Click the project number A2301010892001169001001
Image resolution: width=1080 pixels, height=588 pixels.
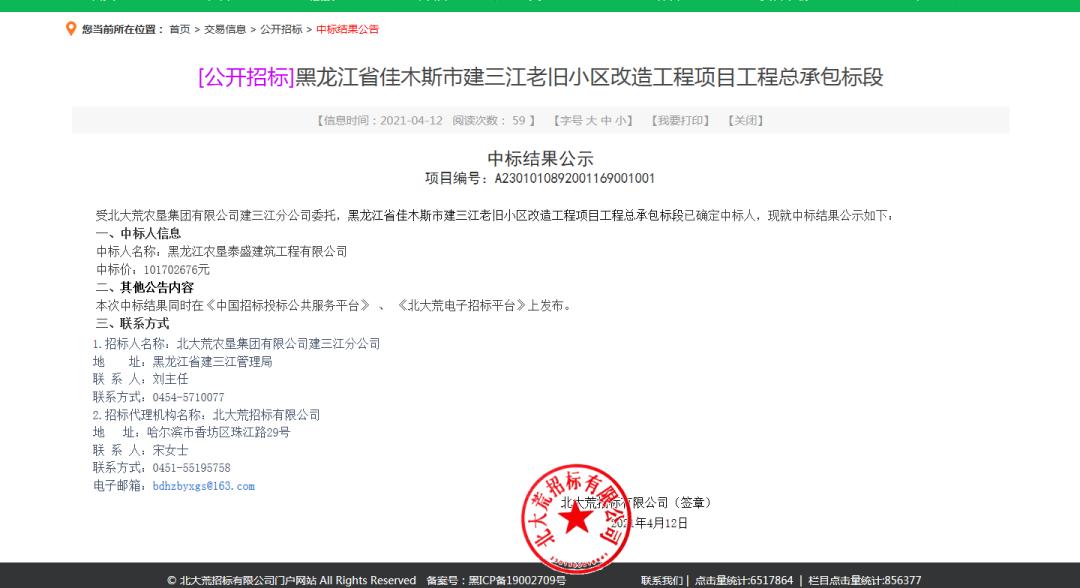pos(574,179)
